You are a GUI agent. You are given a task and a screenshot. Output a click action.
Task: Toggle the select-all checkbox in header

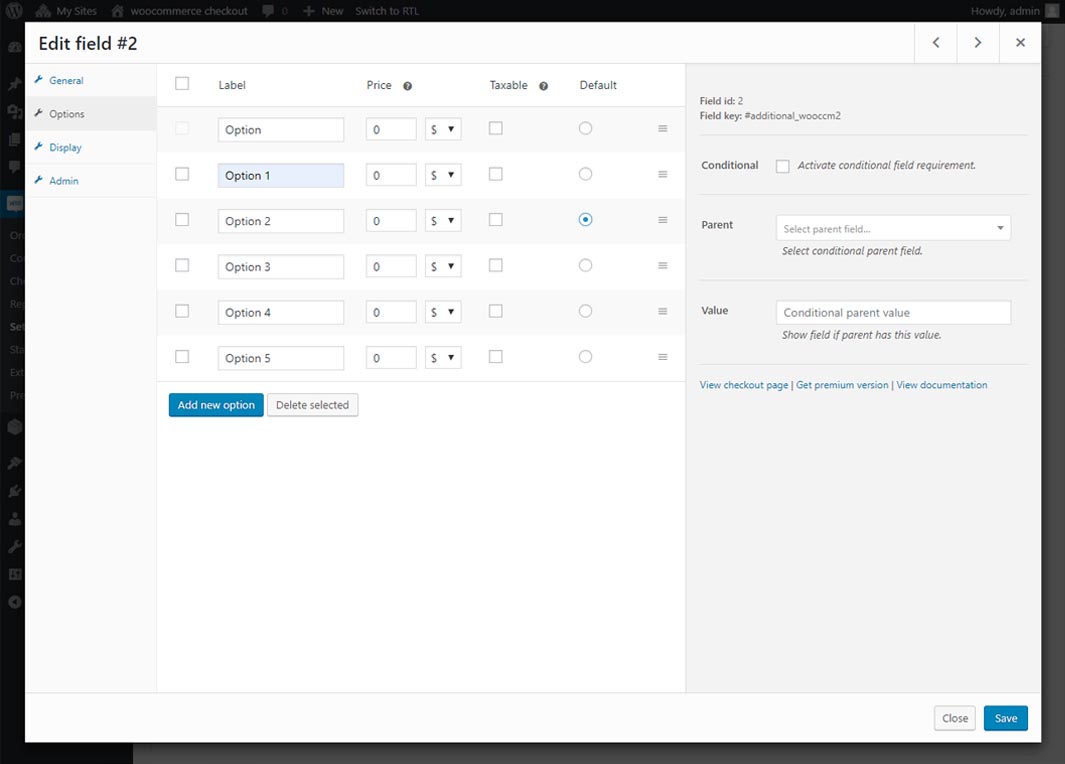pos(182,84)
